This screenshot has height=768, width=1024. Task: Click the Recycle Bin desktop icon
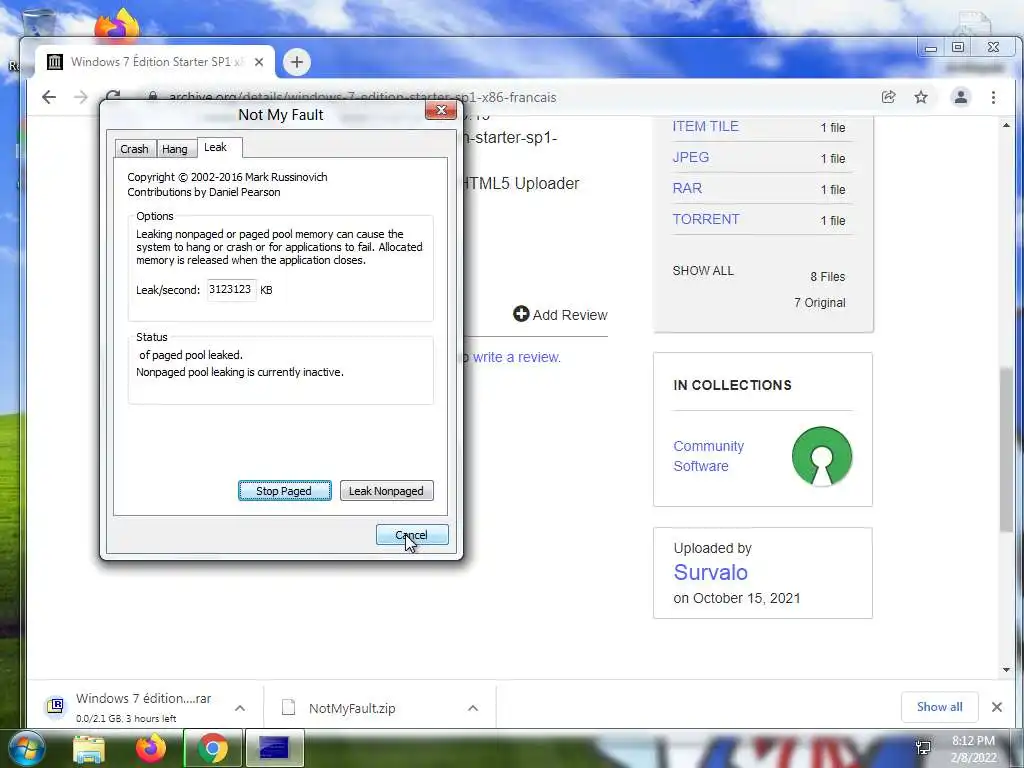pos(38,25)
